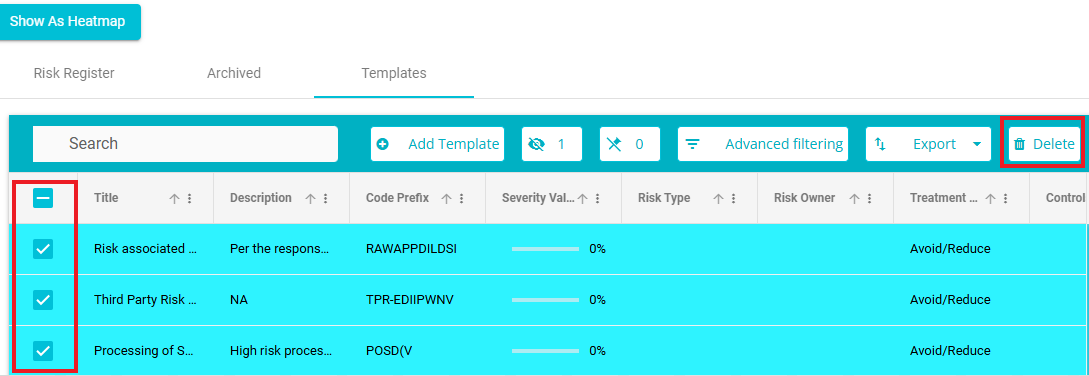Open Risk Owner column three-dot menu

click(x=870, y=198)
